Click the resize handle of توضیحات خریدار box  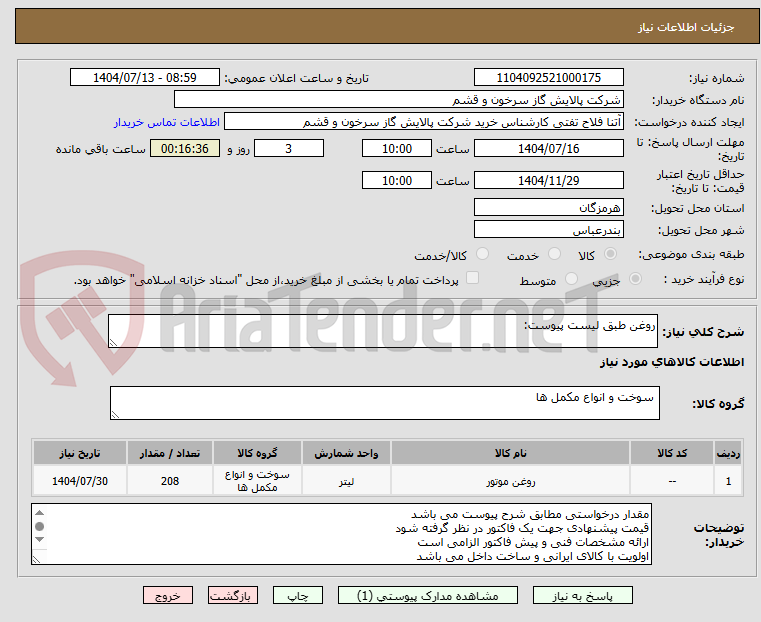[36, 559]
